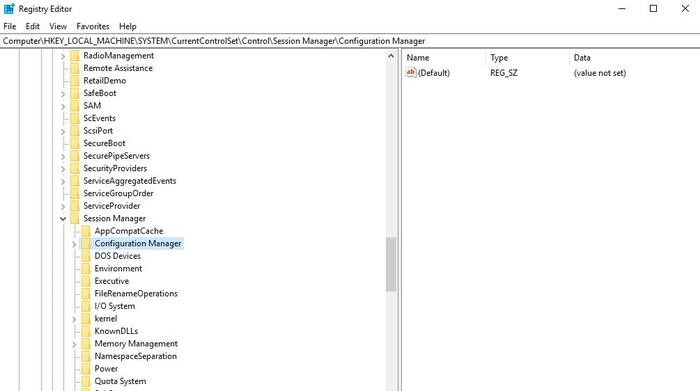Click the RetailDemo folder icon
Screen dimensions: 700x391
tap(75, 81)
